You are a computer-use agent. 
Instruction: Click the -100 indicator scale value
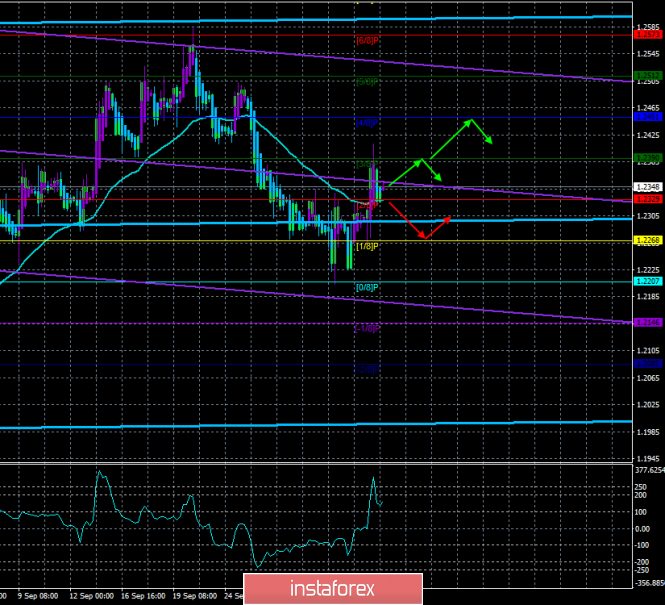642,545
